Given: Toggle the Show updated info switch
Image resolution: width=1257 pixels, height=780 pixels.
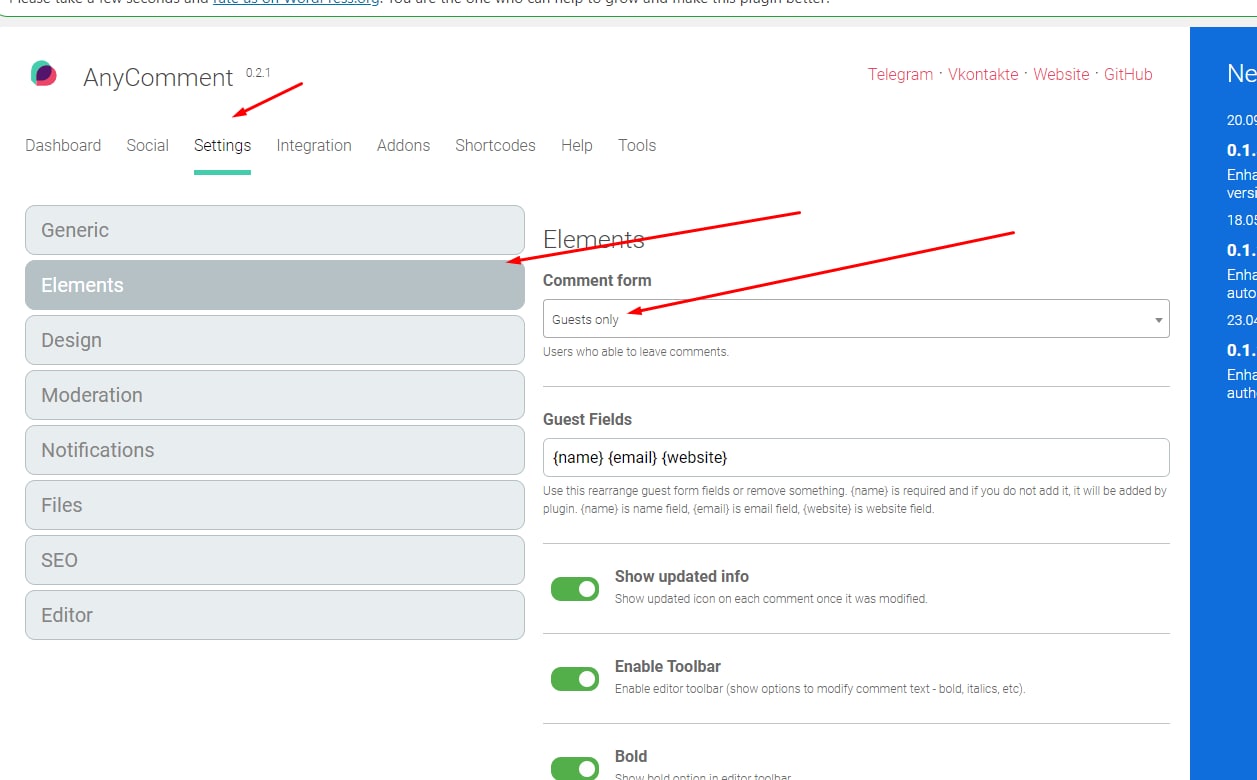Looking at the screenshot, I should point(575,588).
